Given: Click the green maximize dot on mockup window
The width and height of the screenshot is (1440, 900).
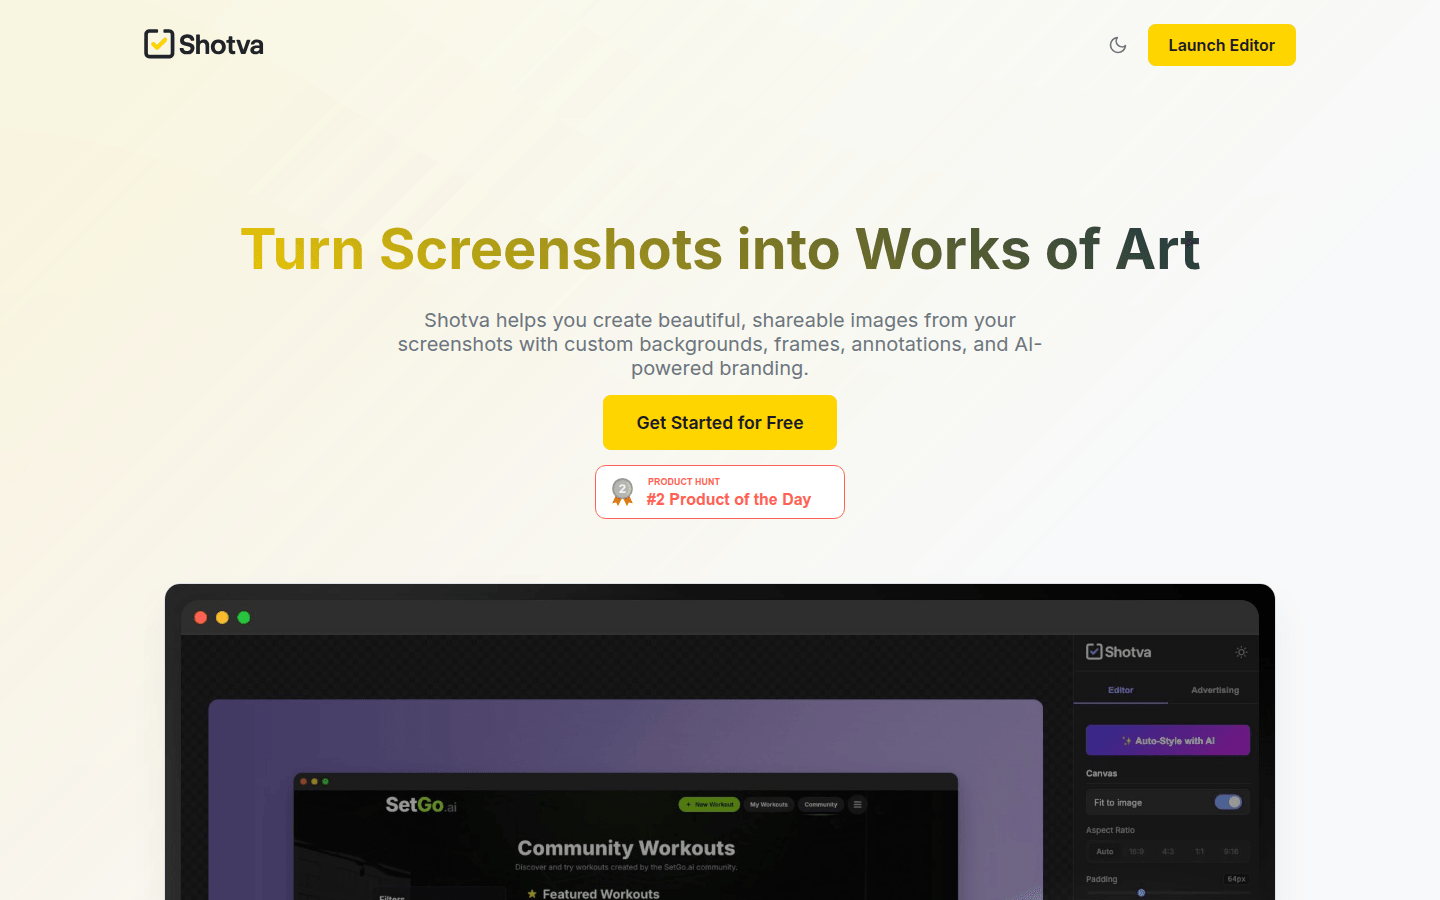Looking at the screenshot, I should 244,617.
